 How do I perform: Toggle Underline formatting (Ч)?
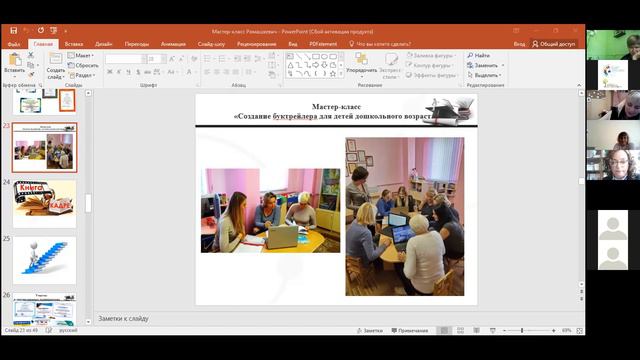tap(129, 72)
